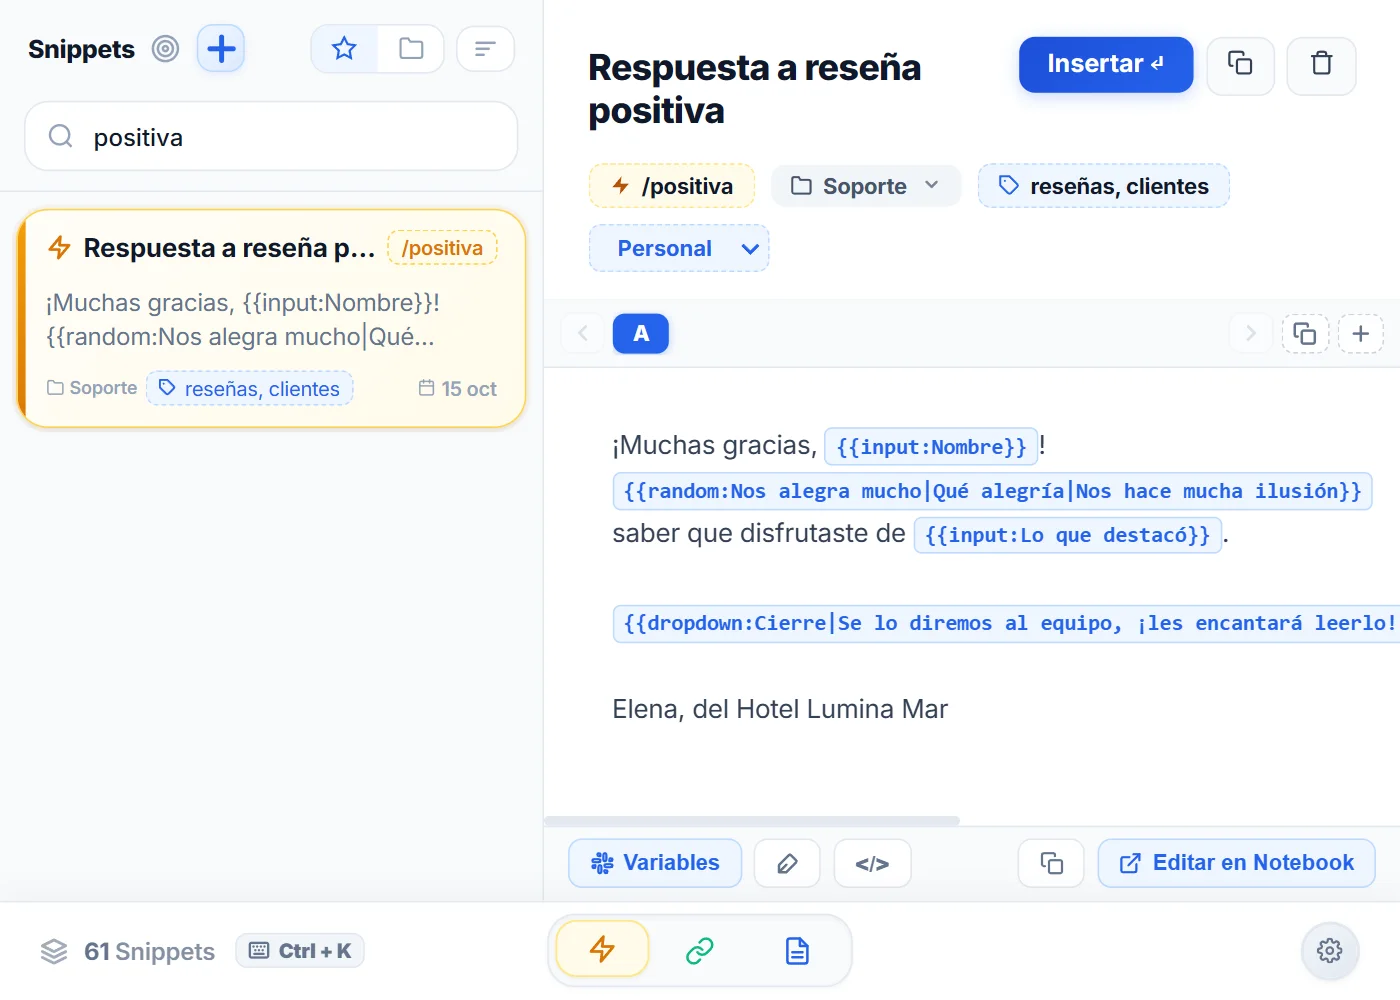Click Editar en Notebook
The height and width of the screenshot is (1000, 1400).
click(1236, 863)
